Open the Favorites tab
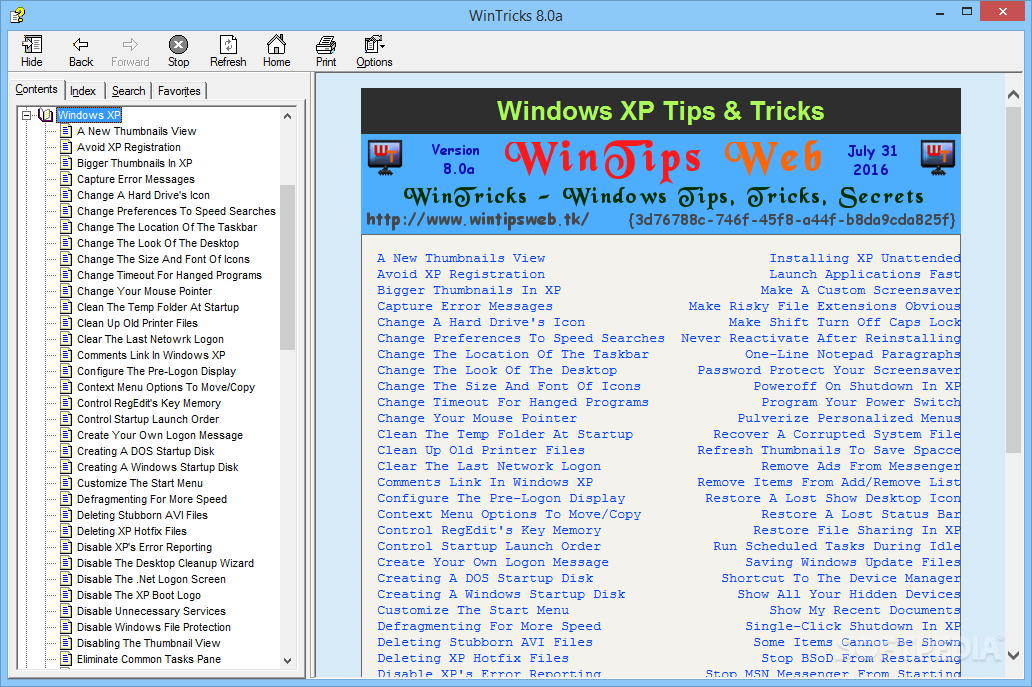 pyautogui.click(x=179, y=91)
